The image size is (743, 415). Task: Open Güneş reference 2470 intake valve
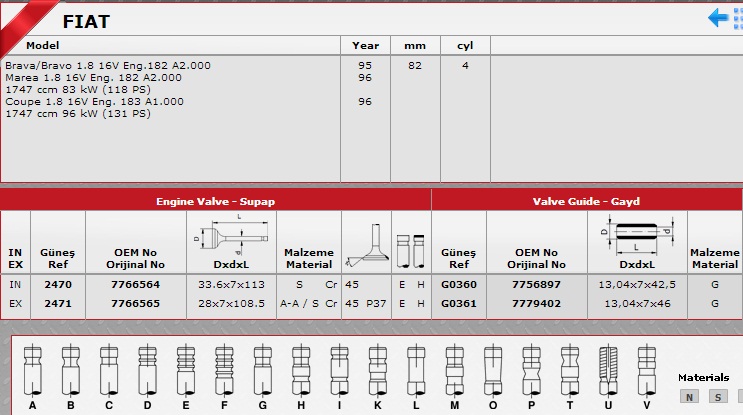(58, 284)
